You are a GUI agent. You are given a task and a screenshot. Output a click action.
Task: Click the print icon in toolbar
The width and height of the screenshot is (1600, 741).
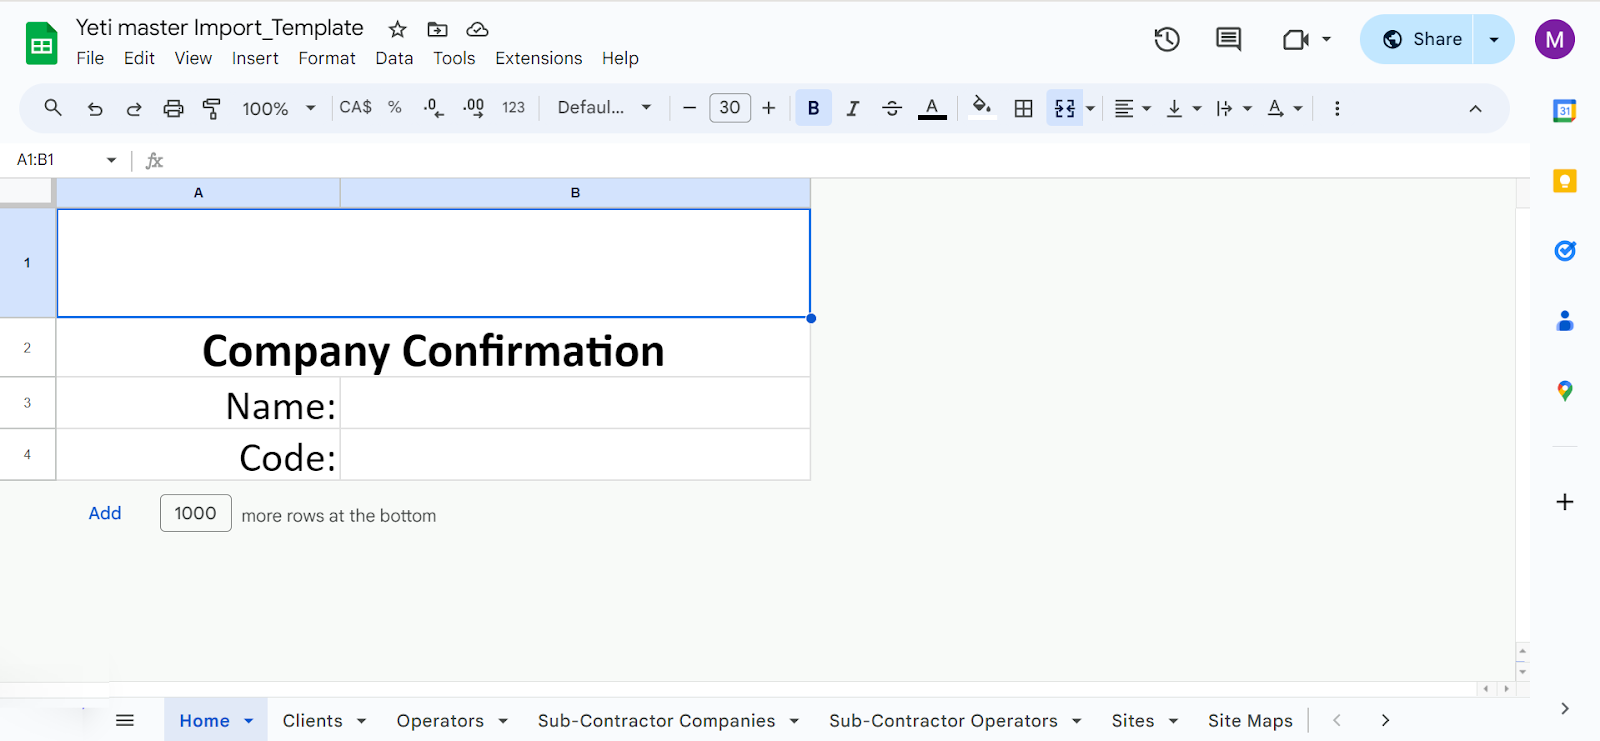coord(173,108)
